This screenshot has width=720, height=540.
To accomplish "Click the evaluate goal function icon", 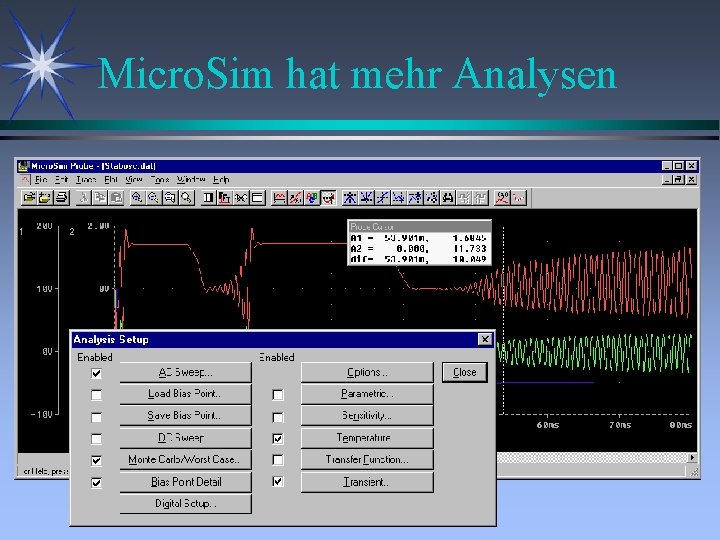I will click(296, 198).
